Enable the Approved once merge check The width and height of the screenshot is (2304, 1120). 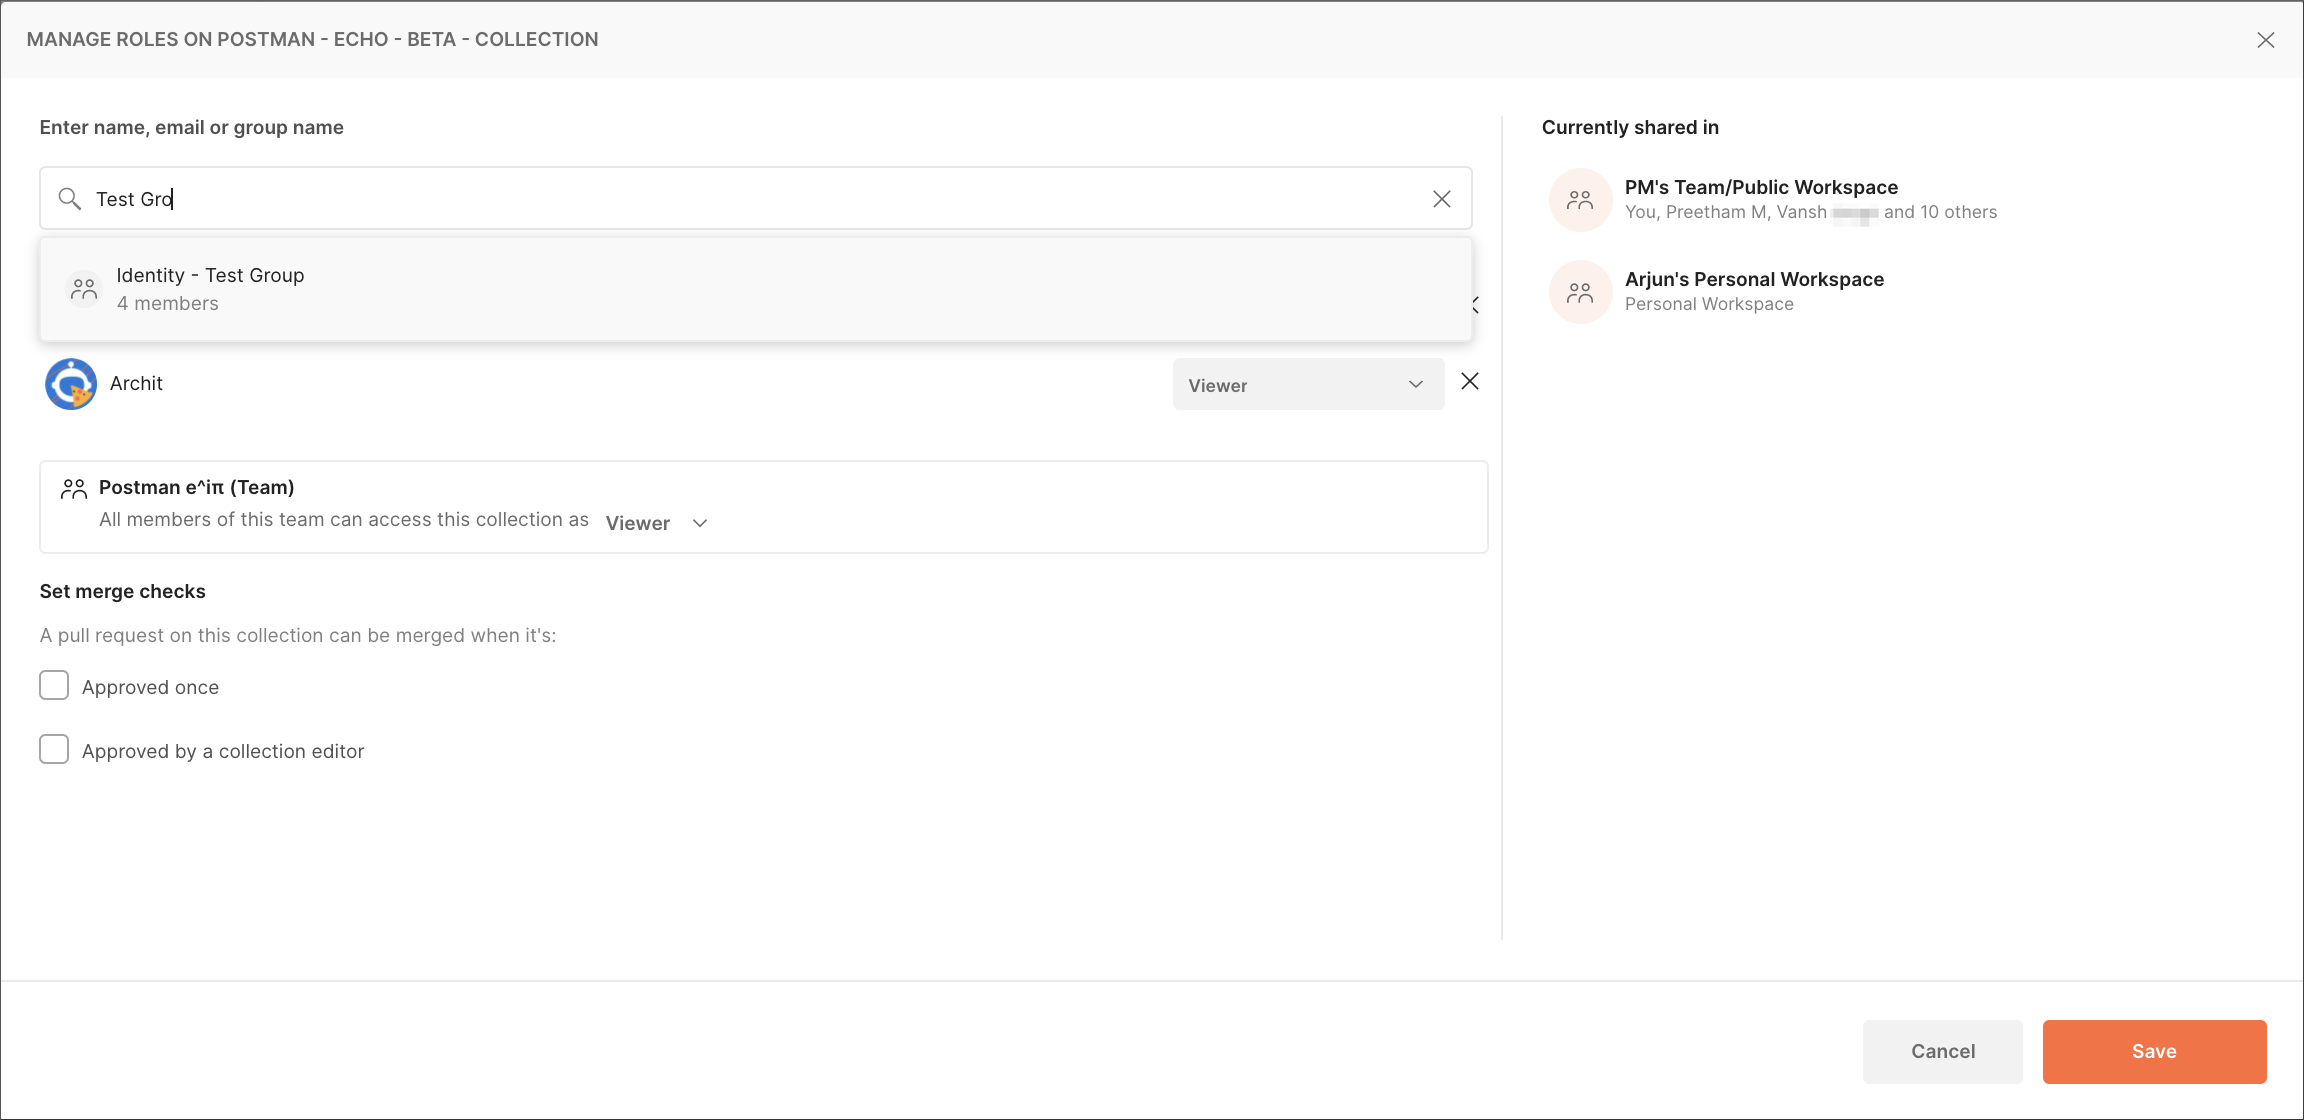pyautogui.click(x=54, y=686)
